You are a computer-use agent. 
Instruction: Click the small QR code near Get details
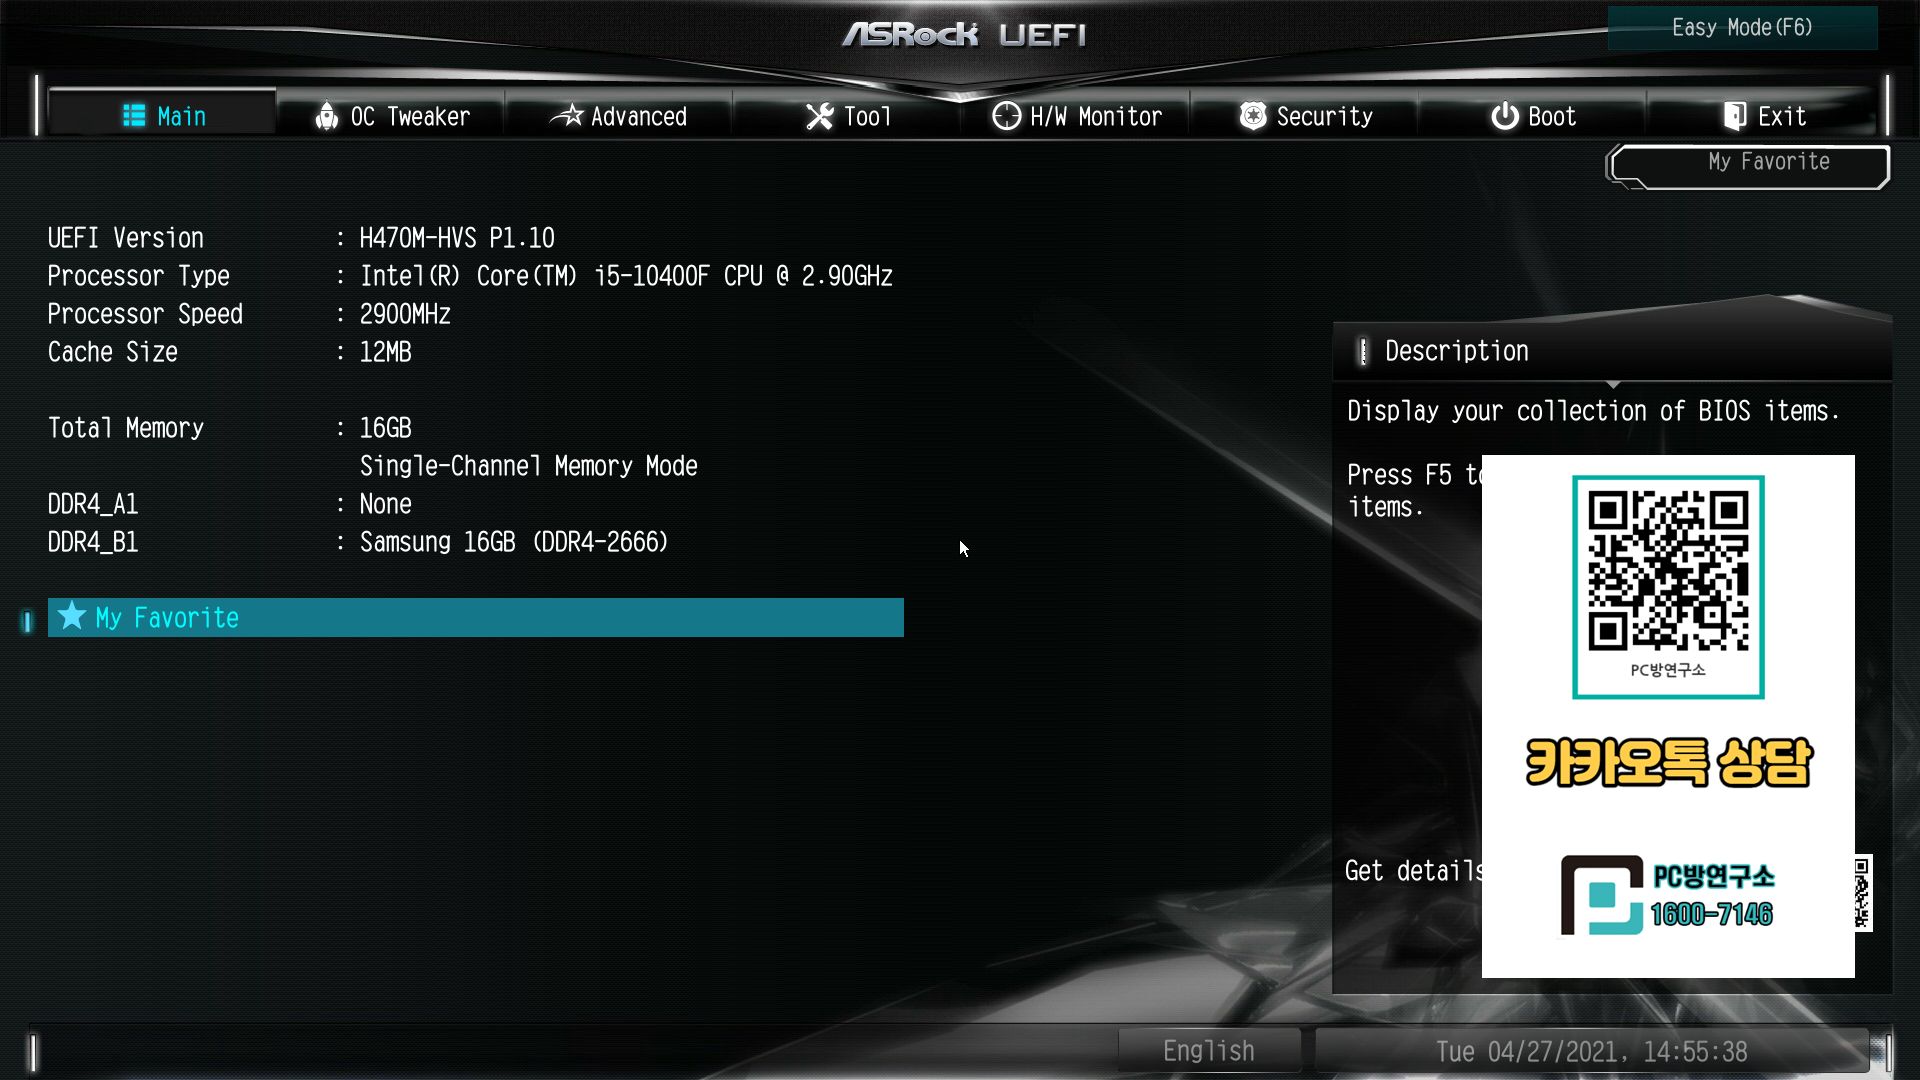pyautogui.click(x=1862, y=891)
